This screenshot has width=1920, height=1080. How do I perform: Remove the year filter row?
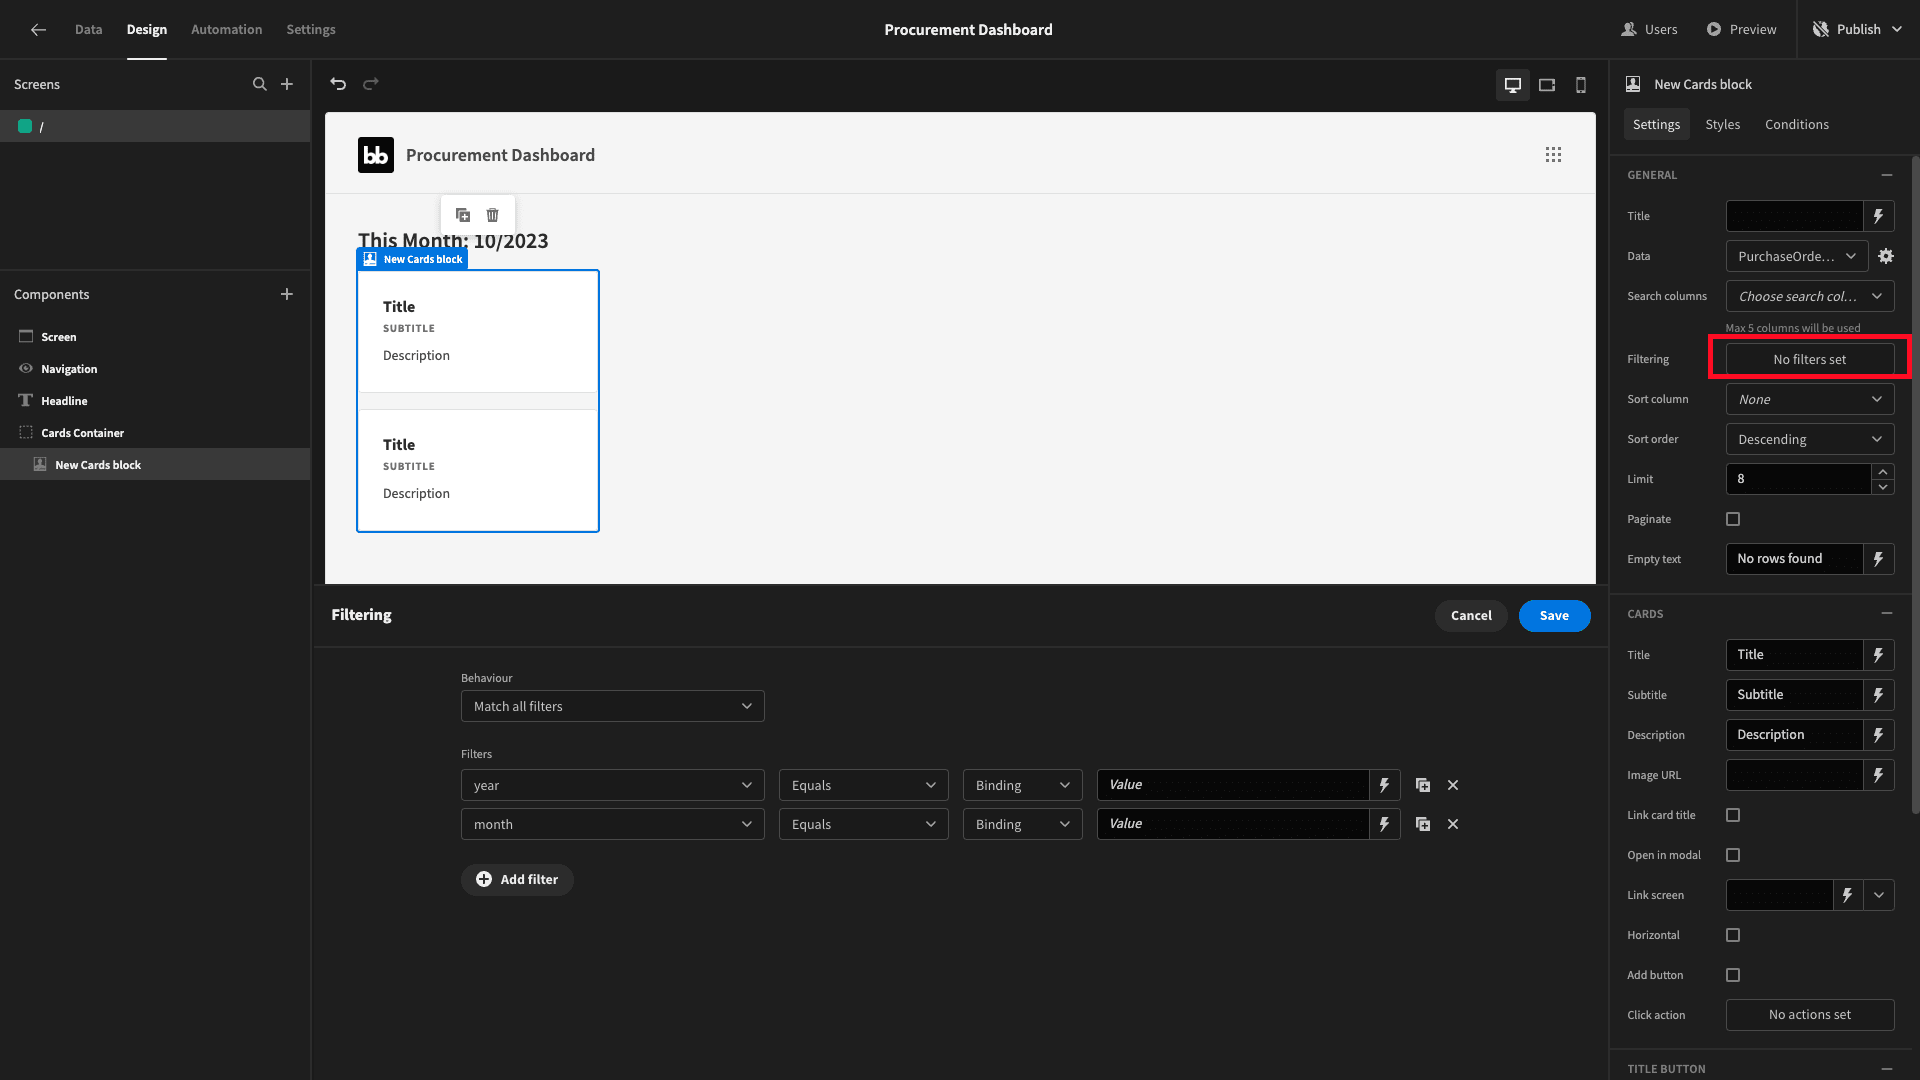pos(1453,785)
